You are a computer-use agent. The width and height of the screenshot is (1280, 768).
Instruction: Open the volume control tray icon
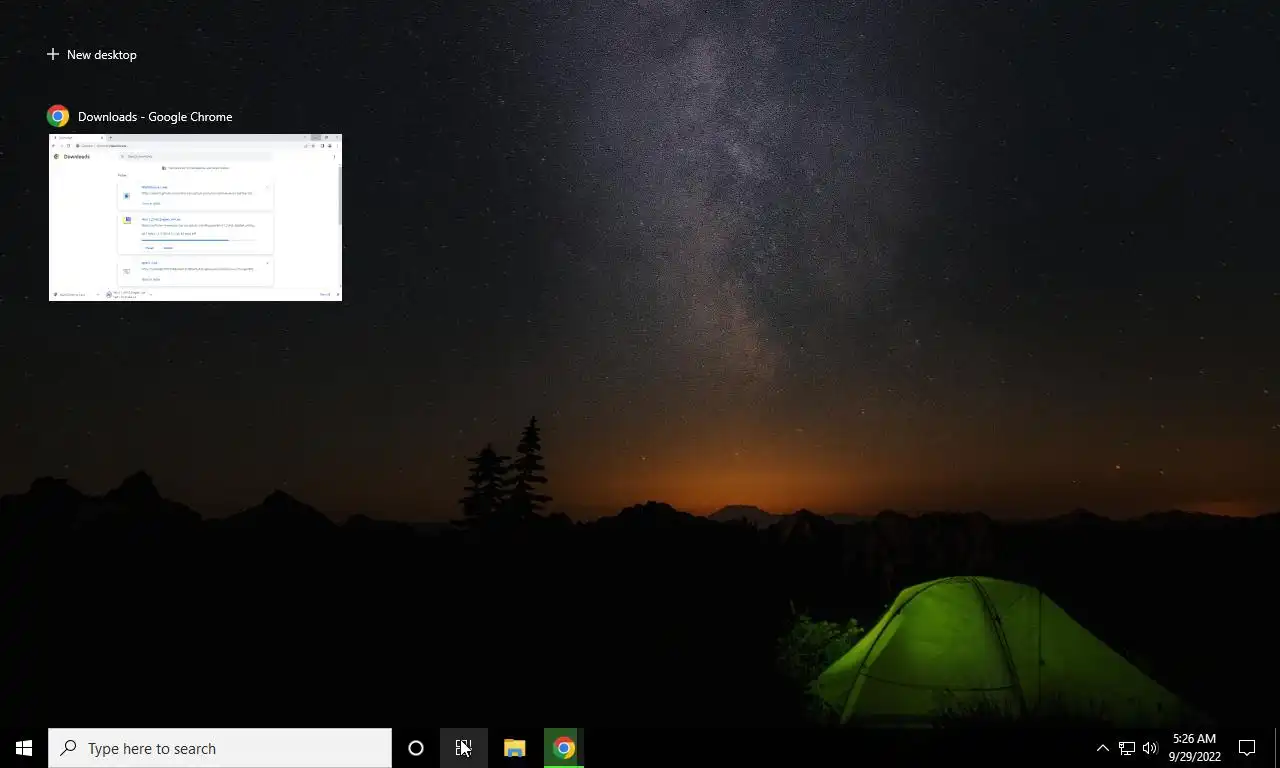(x=1150, y=748)
